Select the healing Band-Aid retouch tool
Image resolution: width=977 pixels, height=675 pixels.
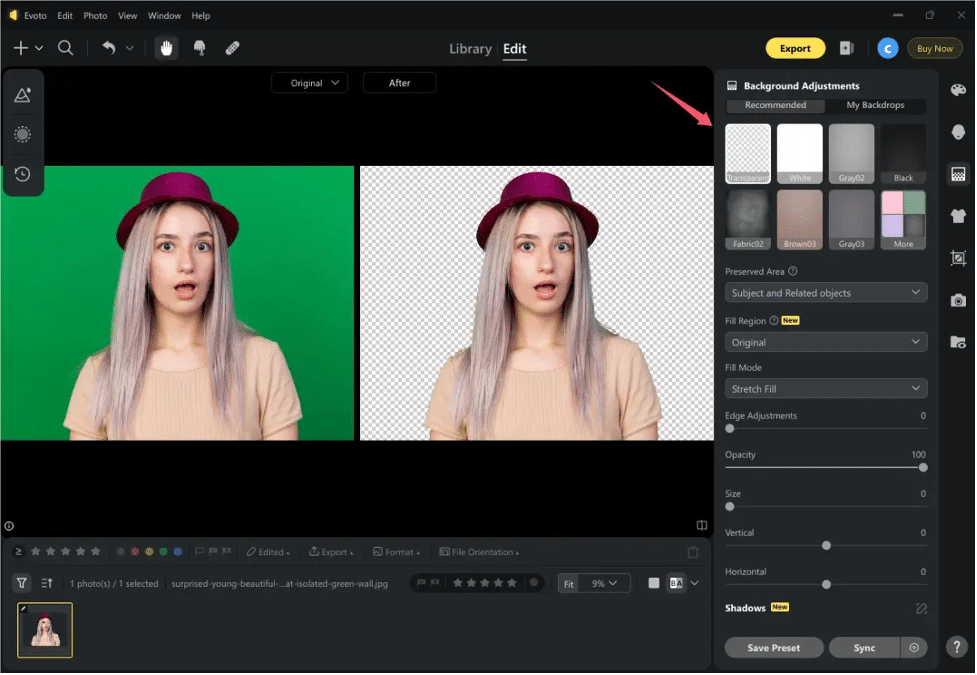pos(233,47)
